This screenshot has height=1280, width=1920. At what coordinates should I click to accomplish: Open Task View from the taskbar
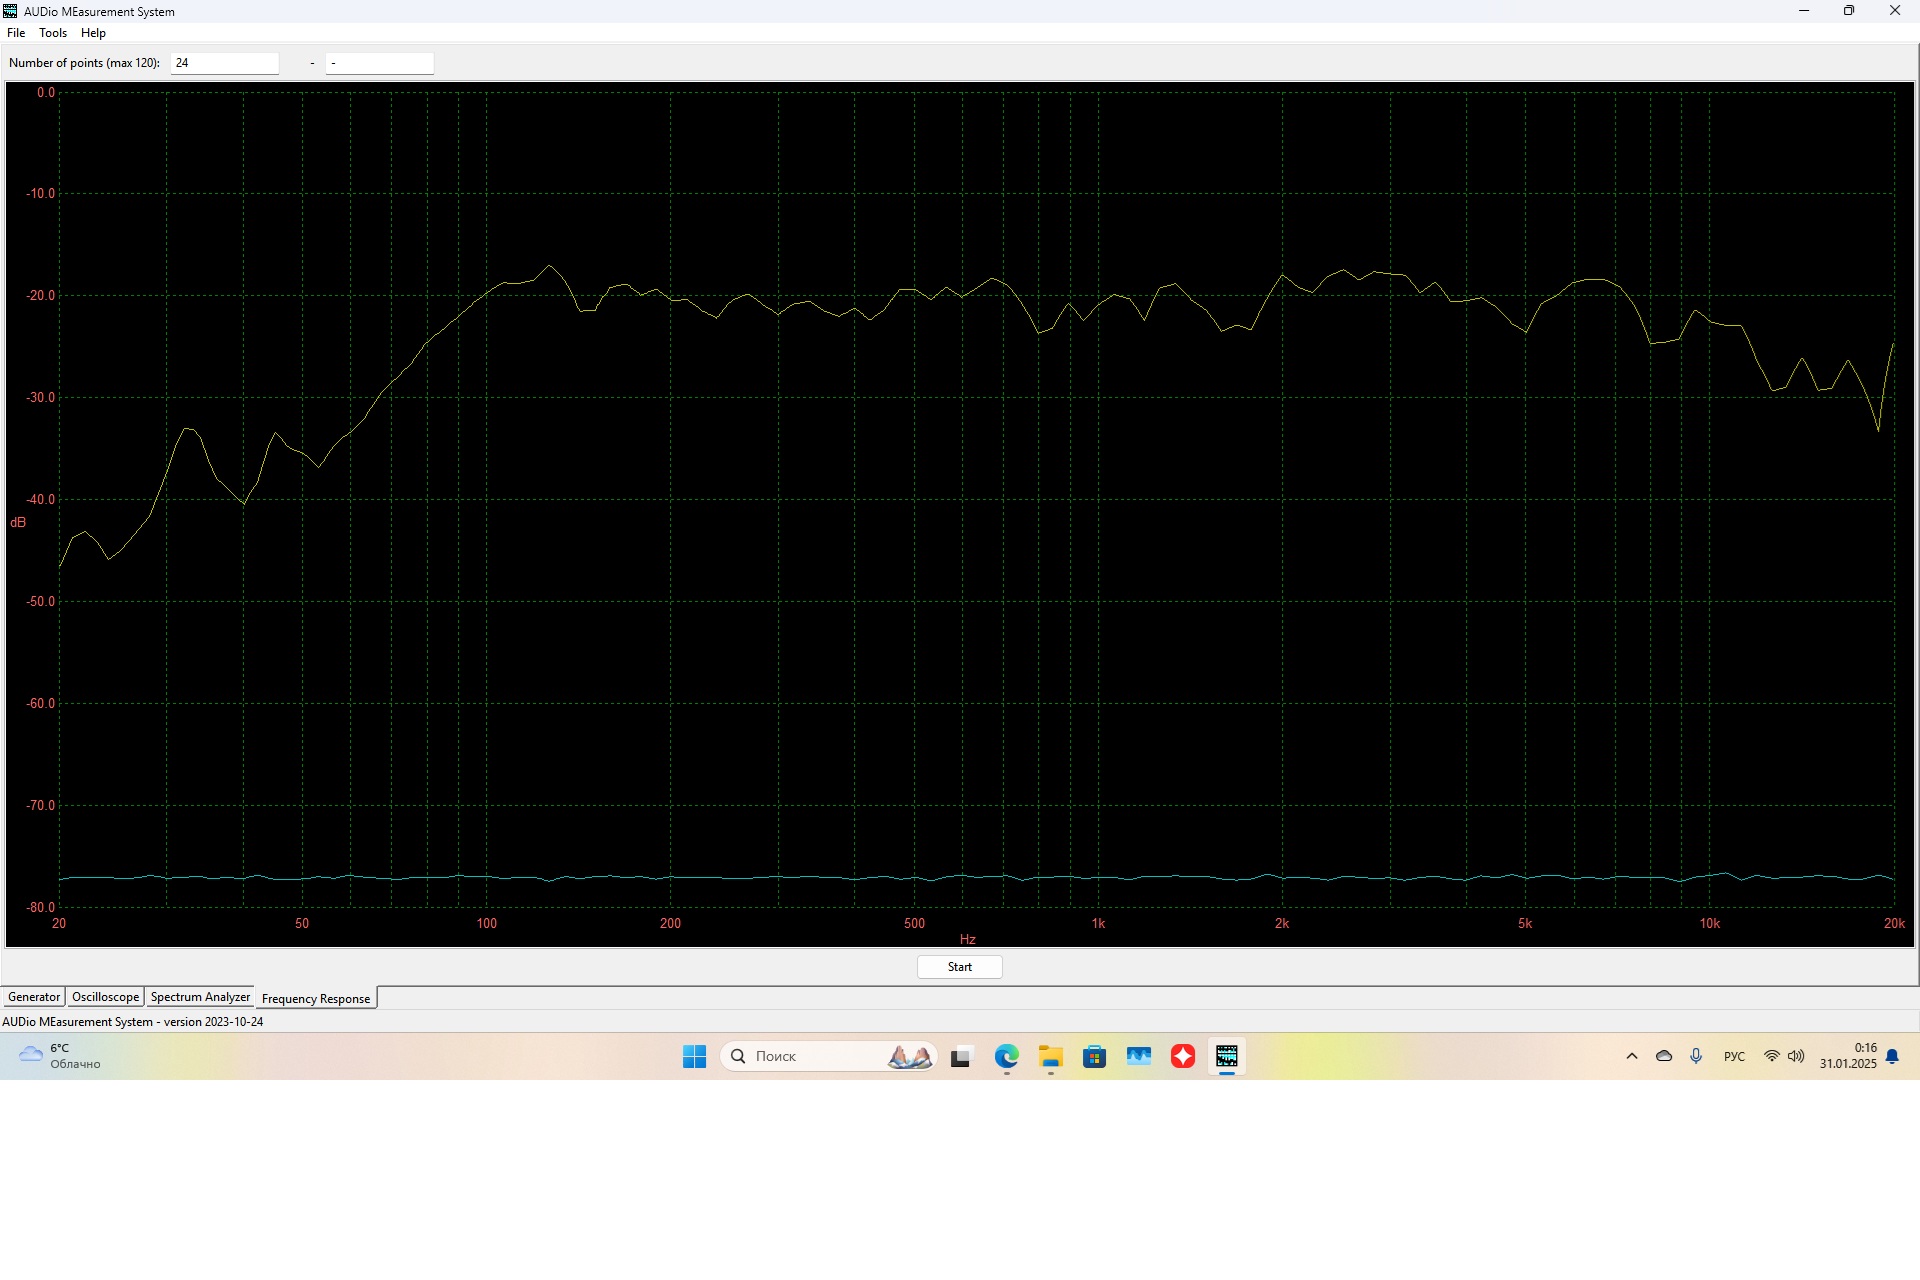click(x=961, y=1056)
